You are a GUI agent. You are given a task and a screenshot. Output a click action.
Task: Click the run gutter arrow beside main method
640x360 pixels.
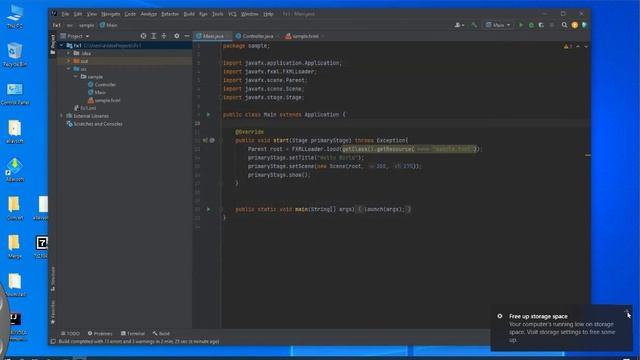point(208,209)
